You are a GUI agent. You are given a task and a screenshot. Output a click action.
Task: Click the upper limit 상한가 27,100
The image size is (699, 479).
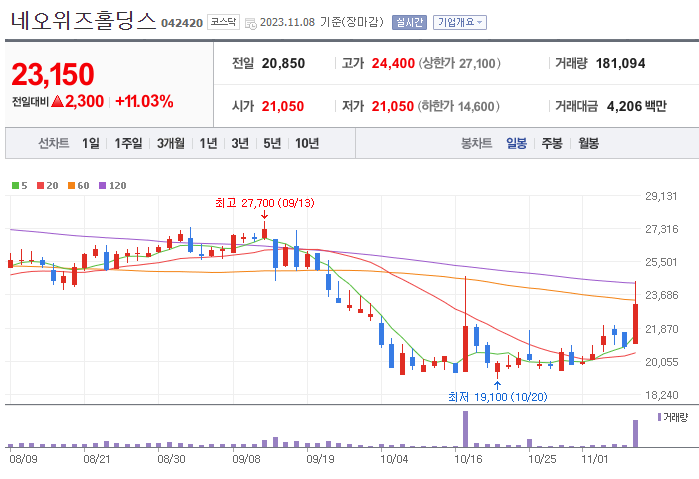[x=459, y=63]
